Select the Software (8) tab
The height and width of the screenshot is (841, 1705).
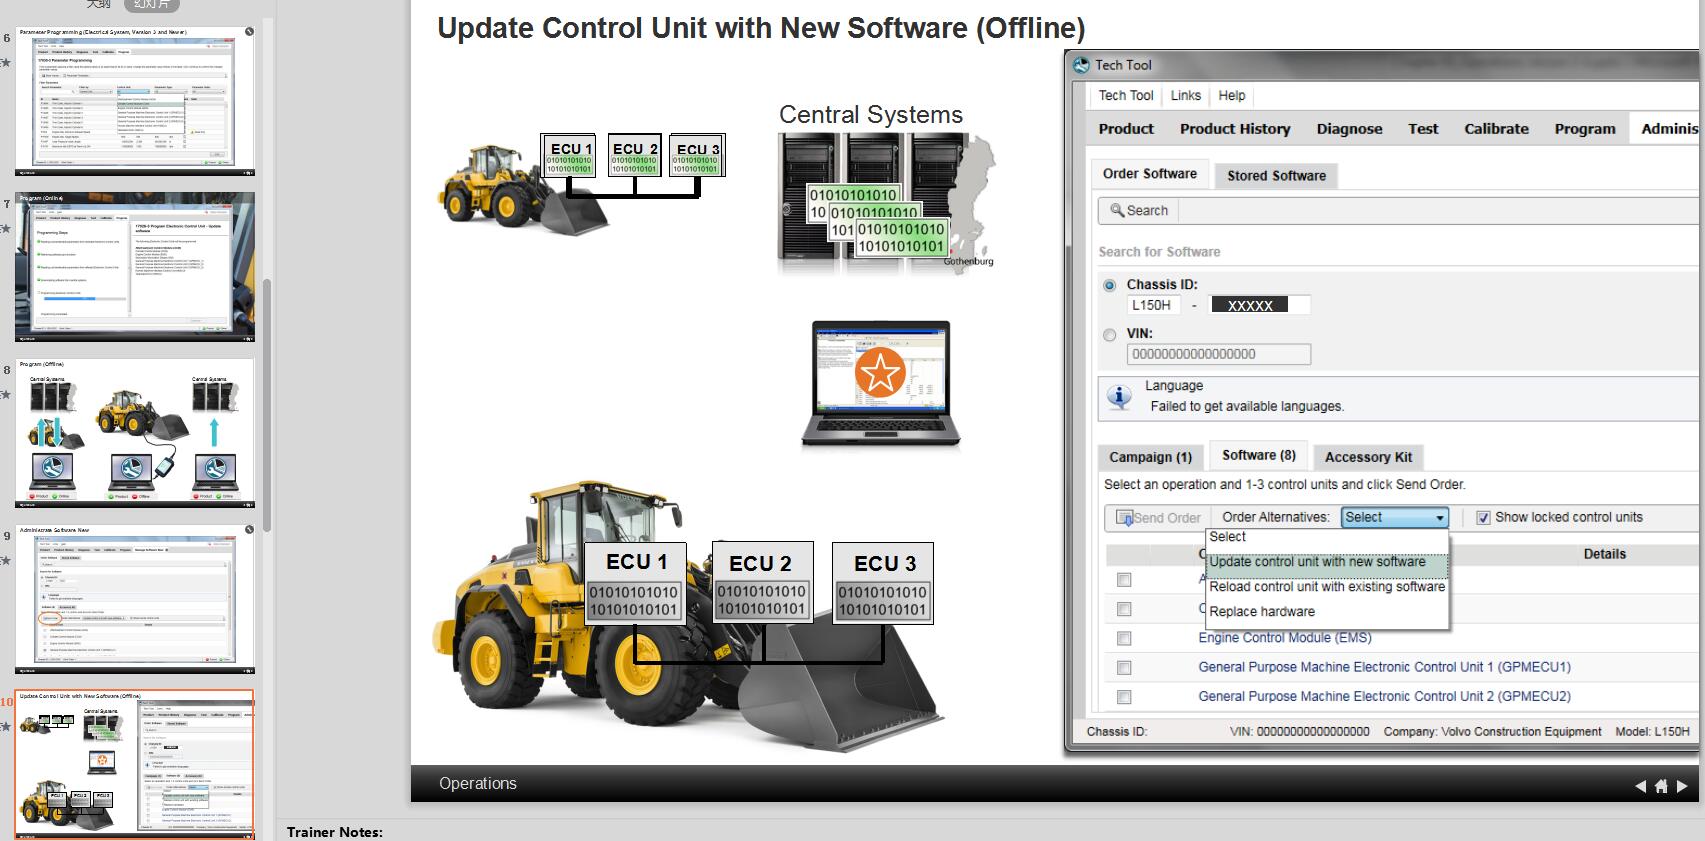pos(1259,455)
